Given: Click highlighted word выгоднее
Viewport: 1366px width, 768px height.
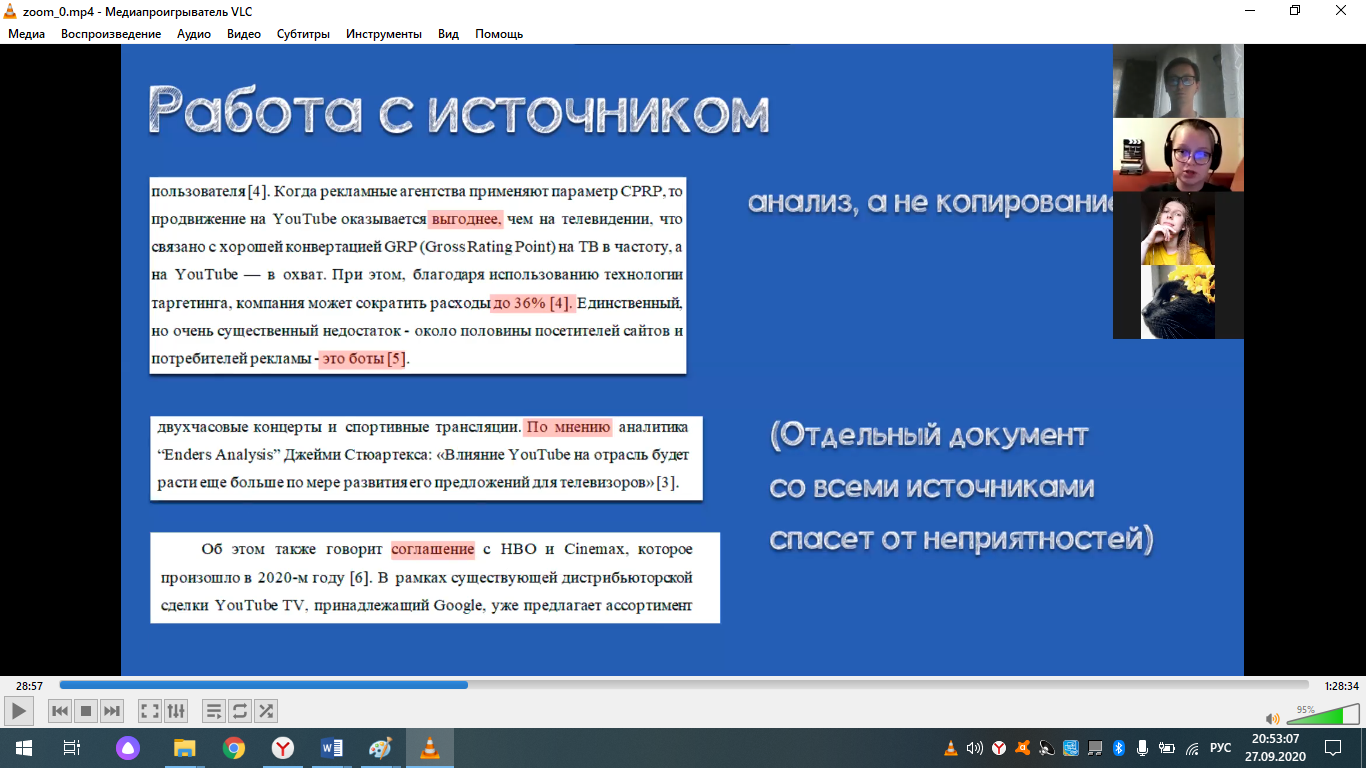Looking at the screenshot, I should coord(466,219).
